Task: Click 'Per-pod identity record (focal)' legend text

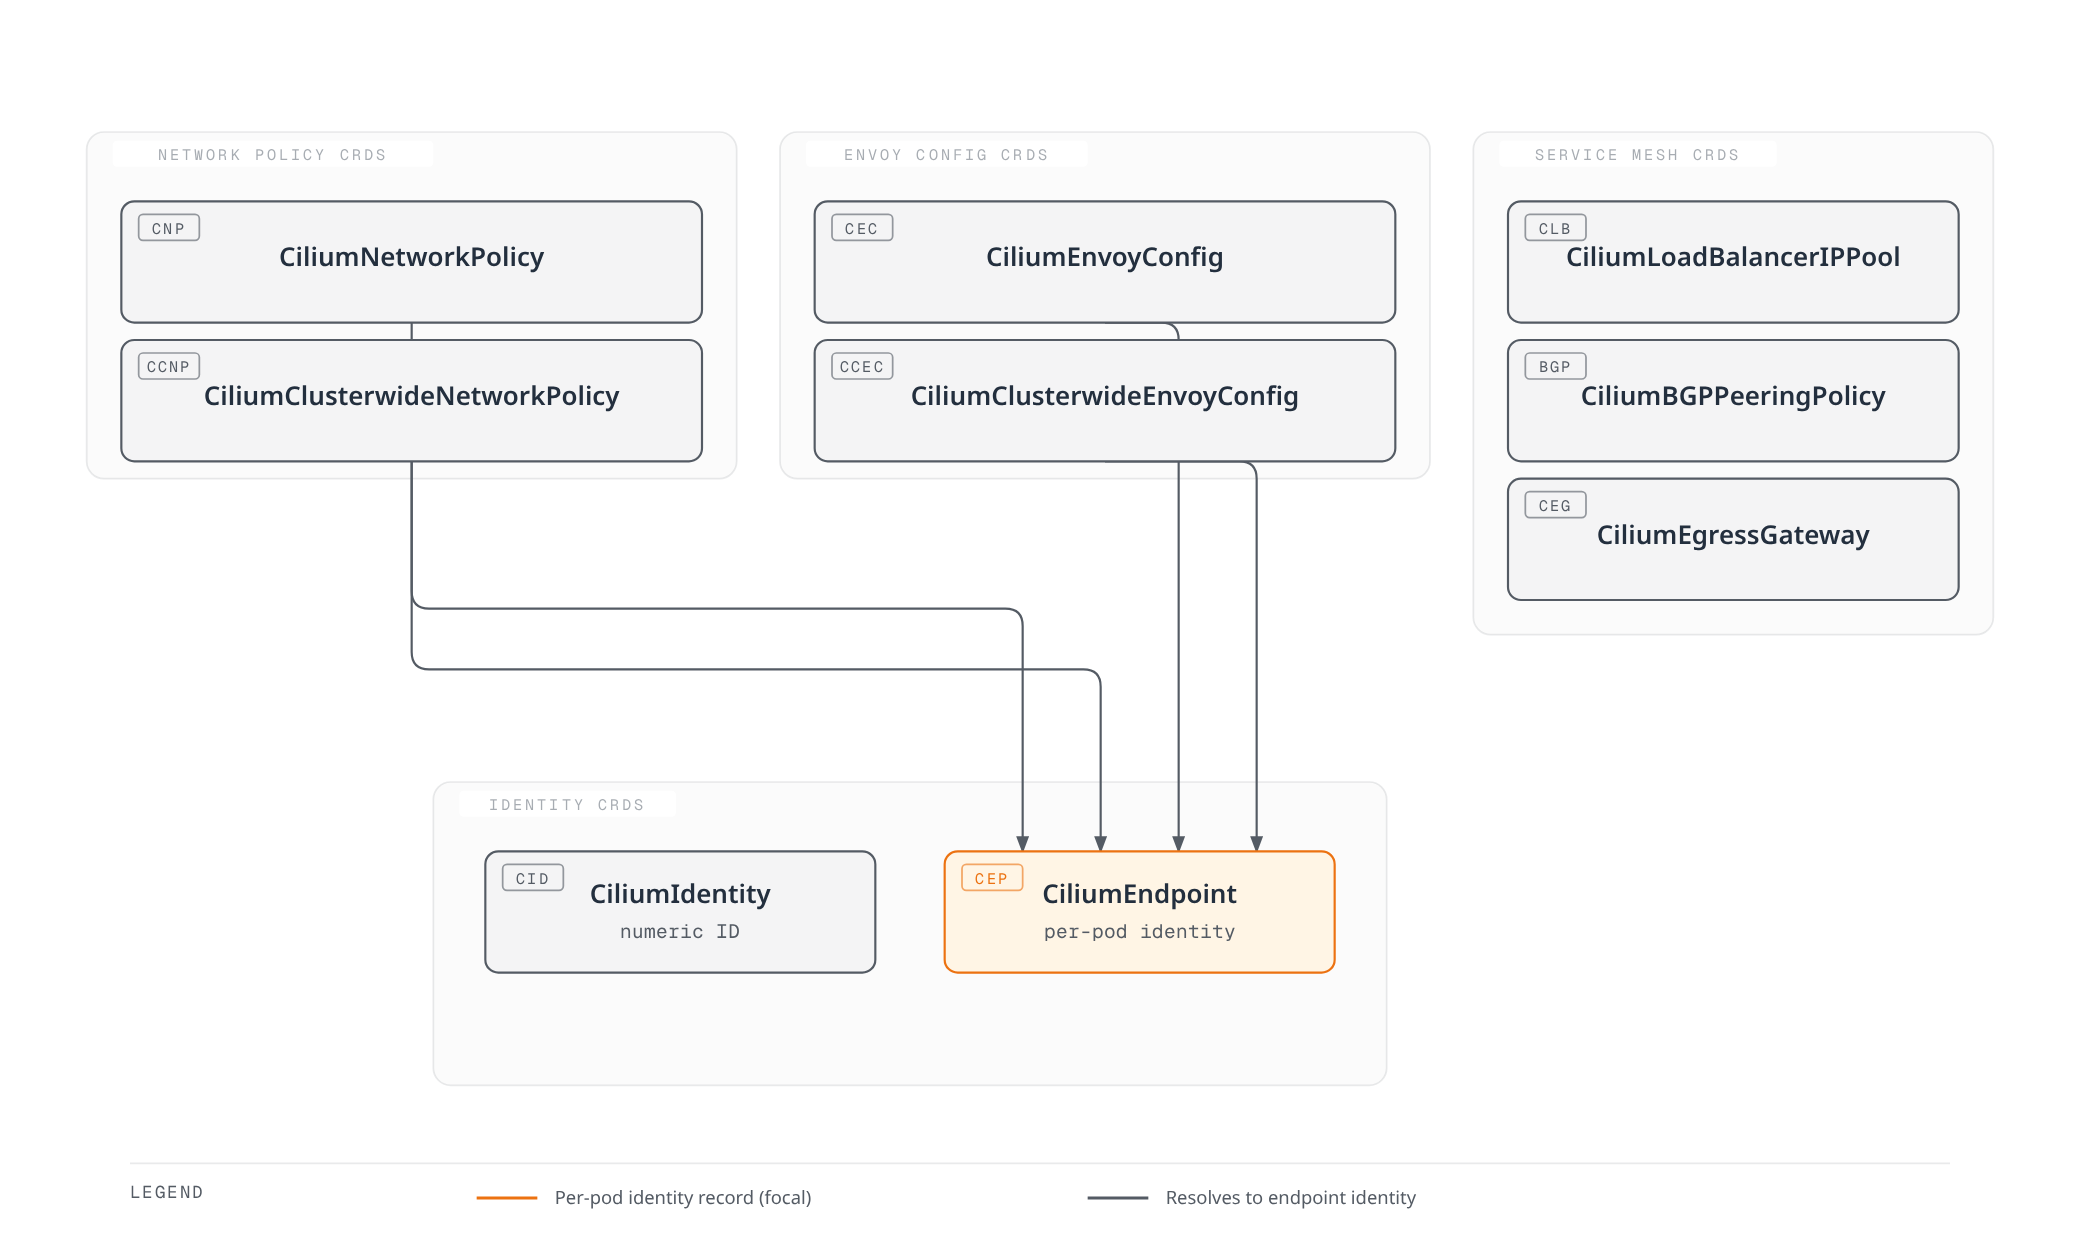Action: [x=683, y=1197]
